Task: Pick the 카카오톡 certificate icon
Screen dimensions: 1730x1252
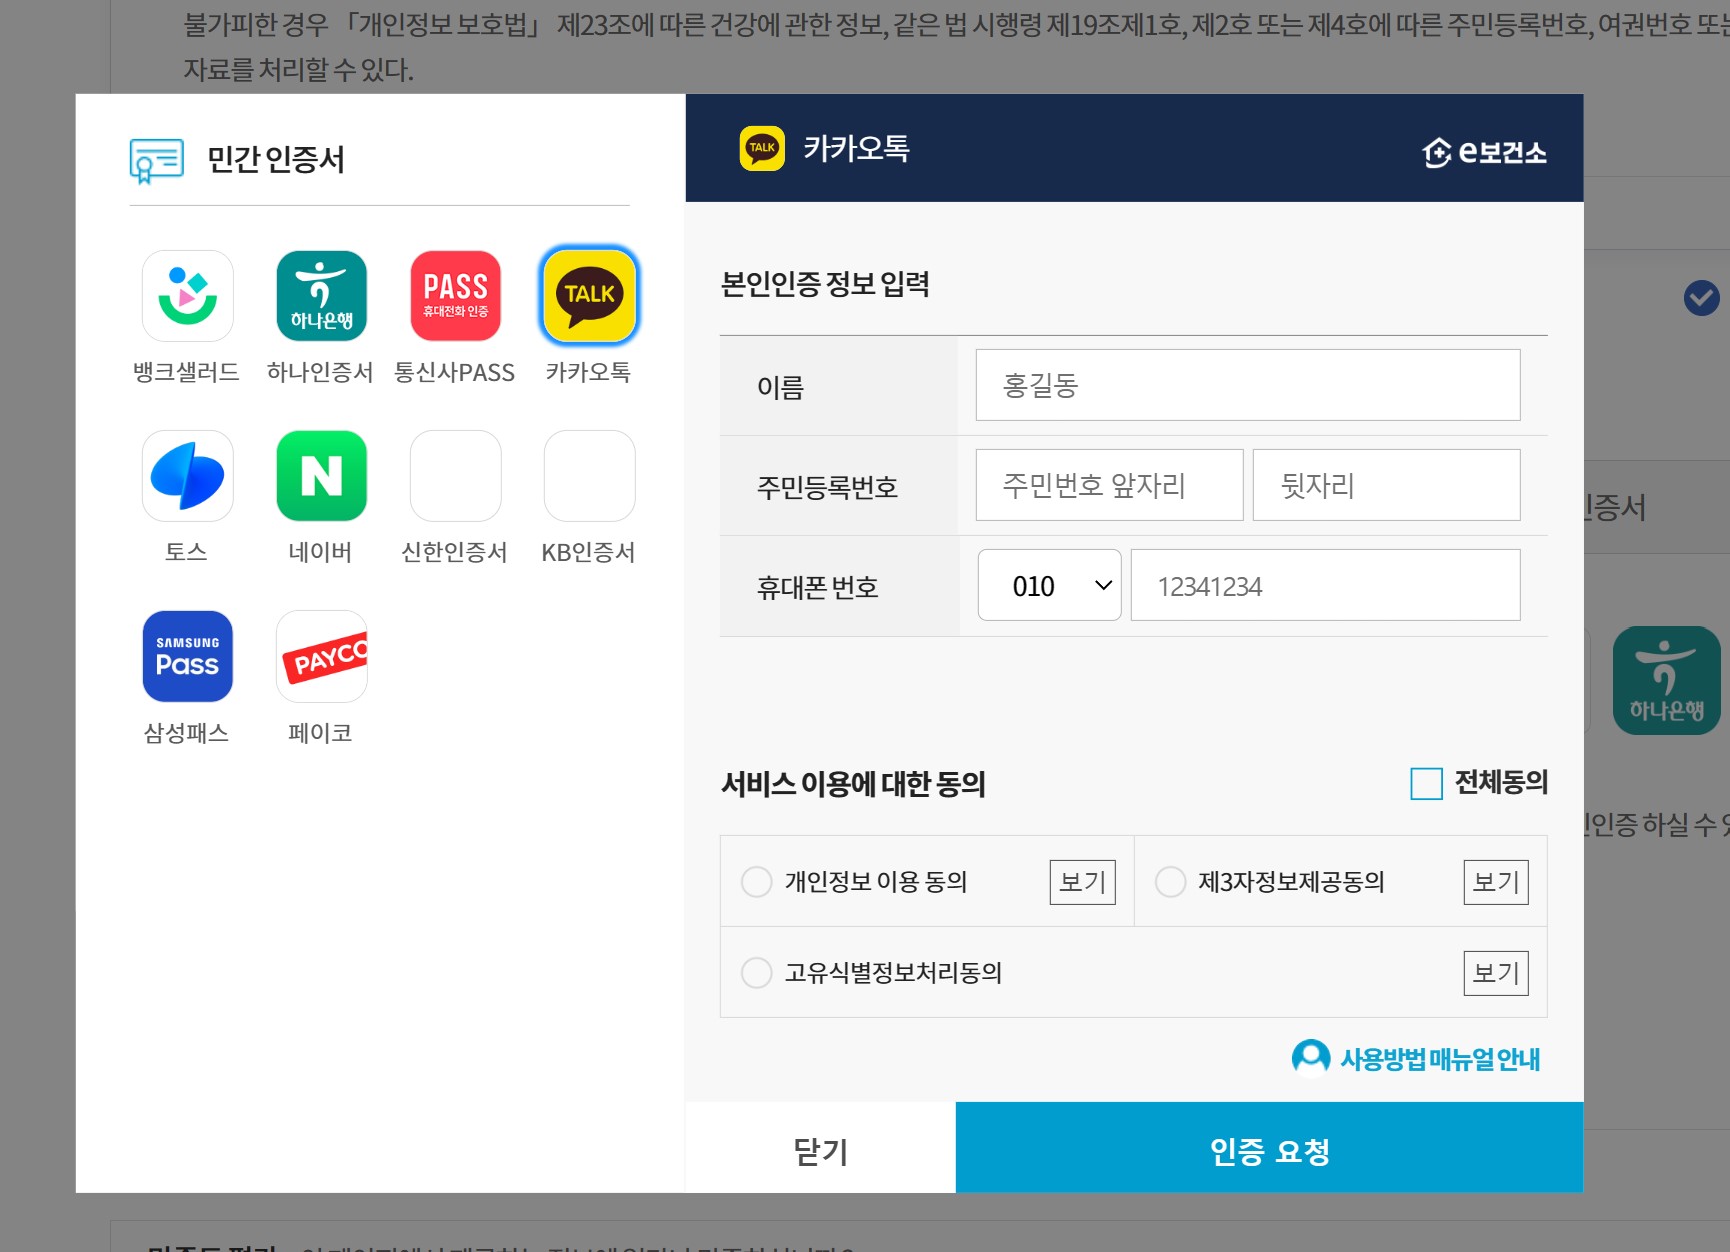Action: click(589, 296)
